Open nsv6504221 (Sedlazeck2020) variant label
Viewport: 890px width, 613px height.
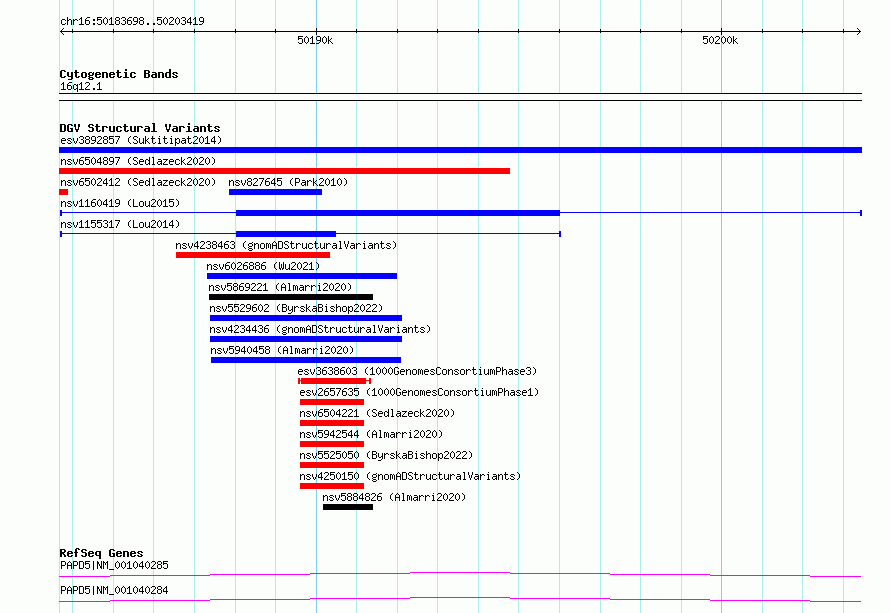coord(377,413)
